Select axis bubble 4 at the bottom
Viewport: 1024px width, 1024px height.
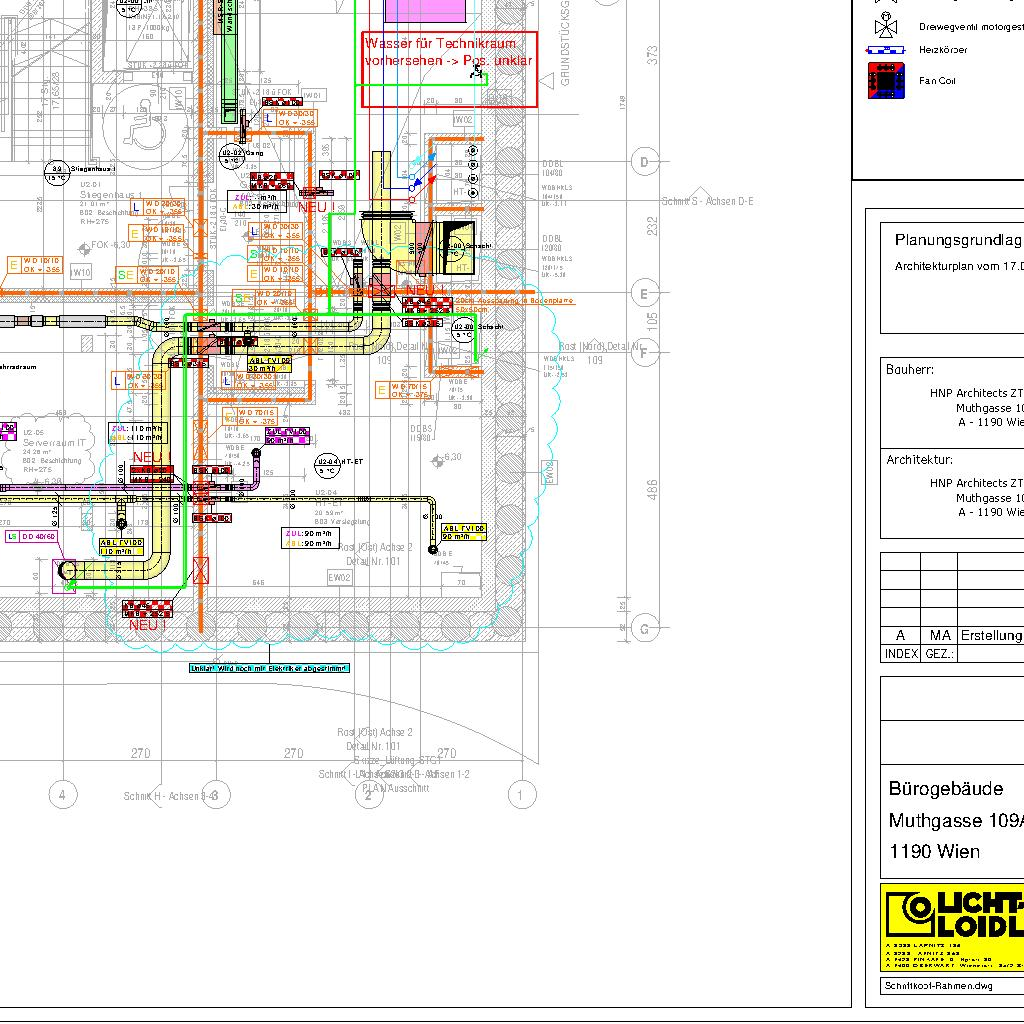(x=63, y=795)
